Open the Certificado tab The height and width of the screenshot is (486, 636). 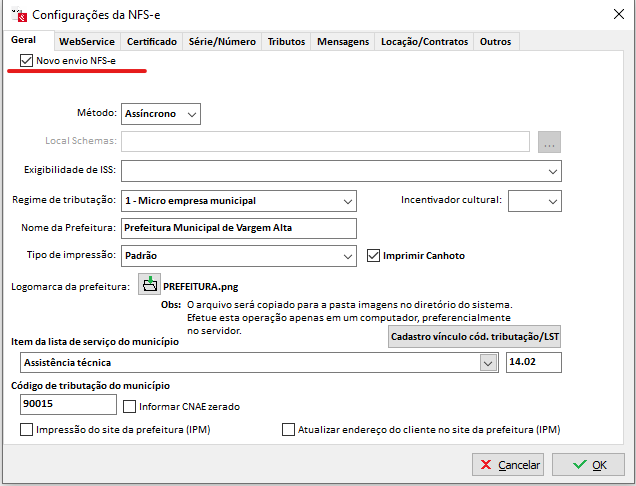point(152,42)
